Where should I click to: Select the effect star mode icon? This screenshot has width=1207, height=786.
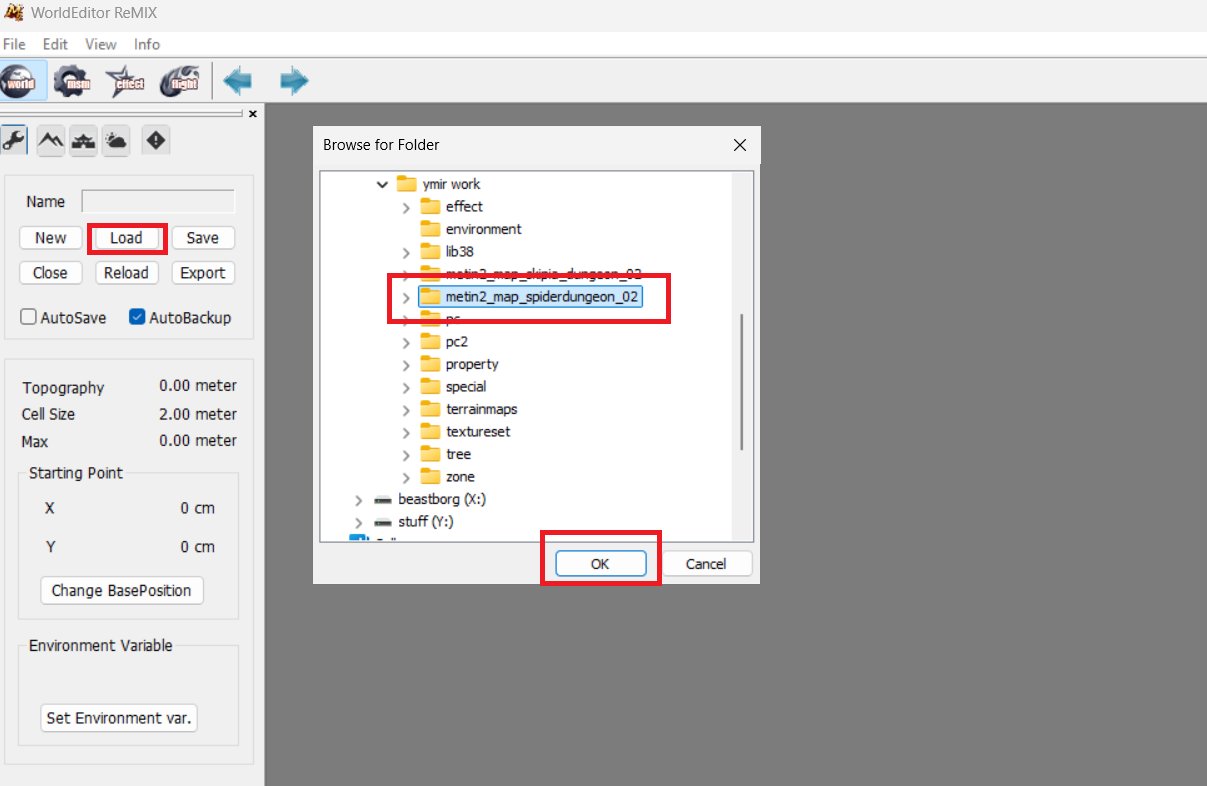[x=126, y=81]
